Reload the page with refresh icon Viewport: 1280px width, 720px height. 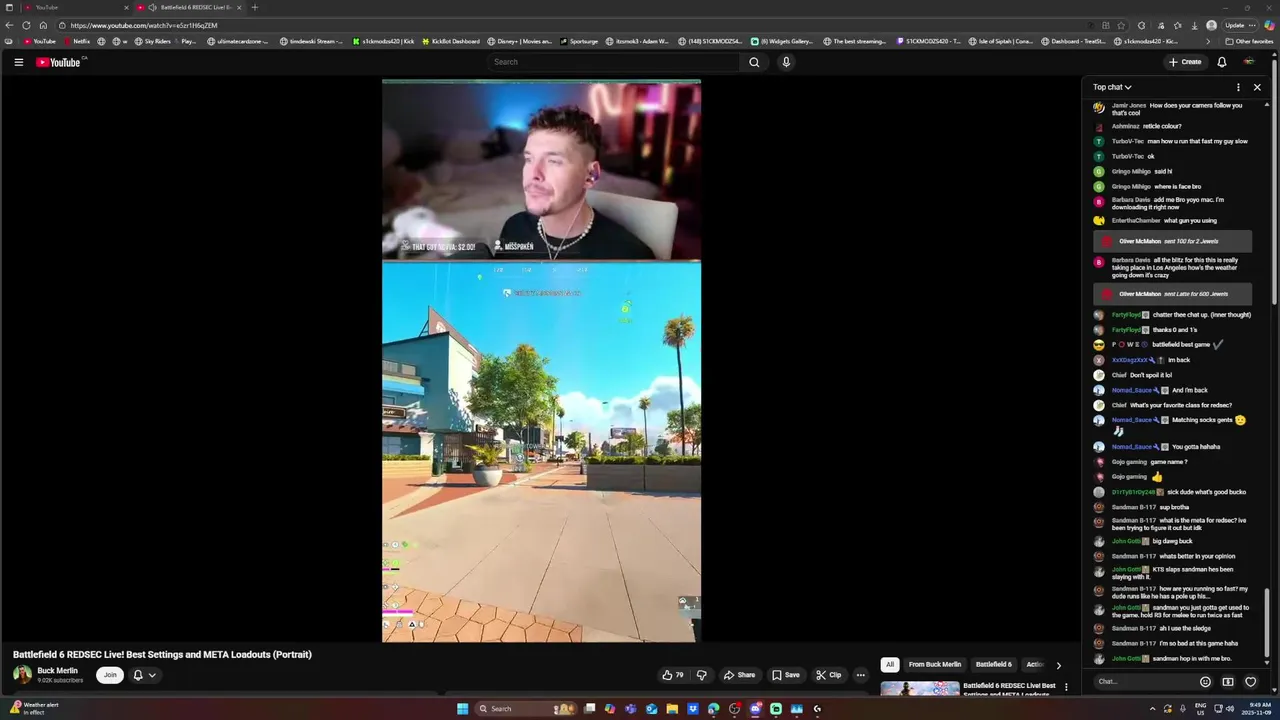click(x=26, y=25)
